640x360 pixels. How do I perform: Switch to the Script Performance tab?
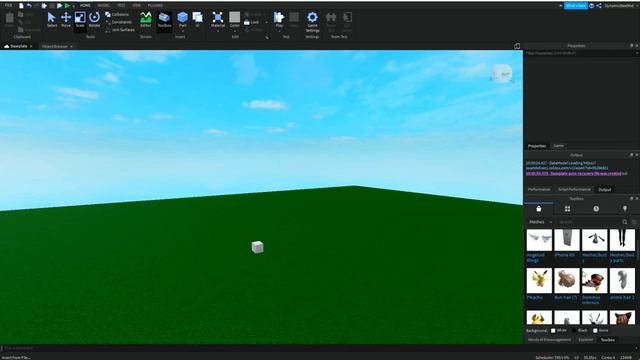(x=574, y=189)
